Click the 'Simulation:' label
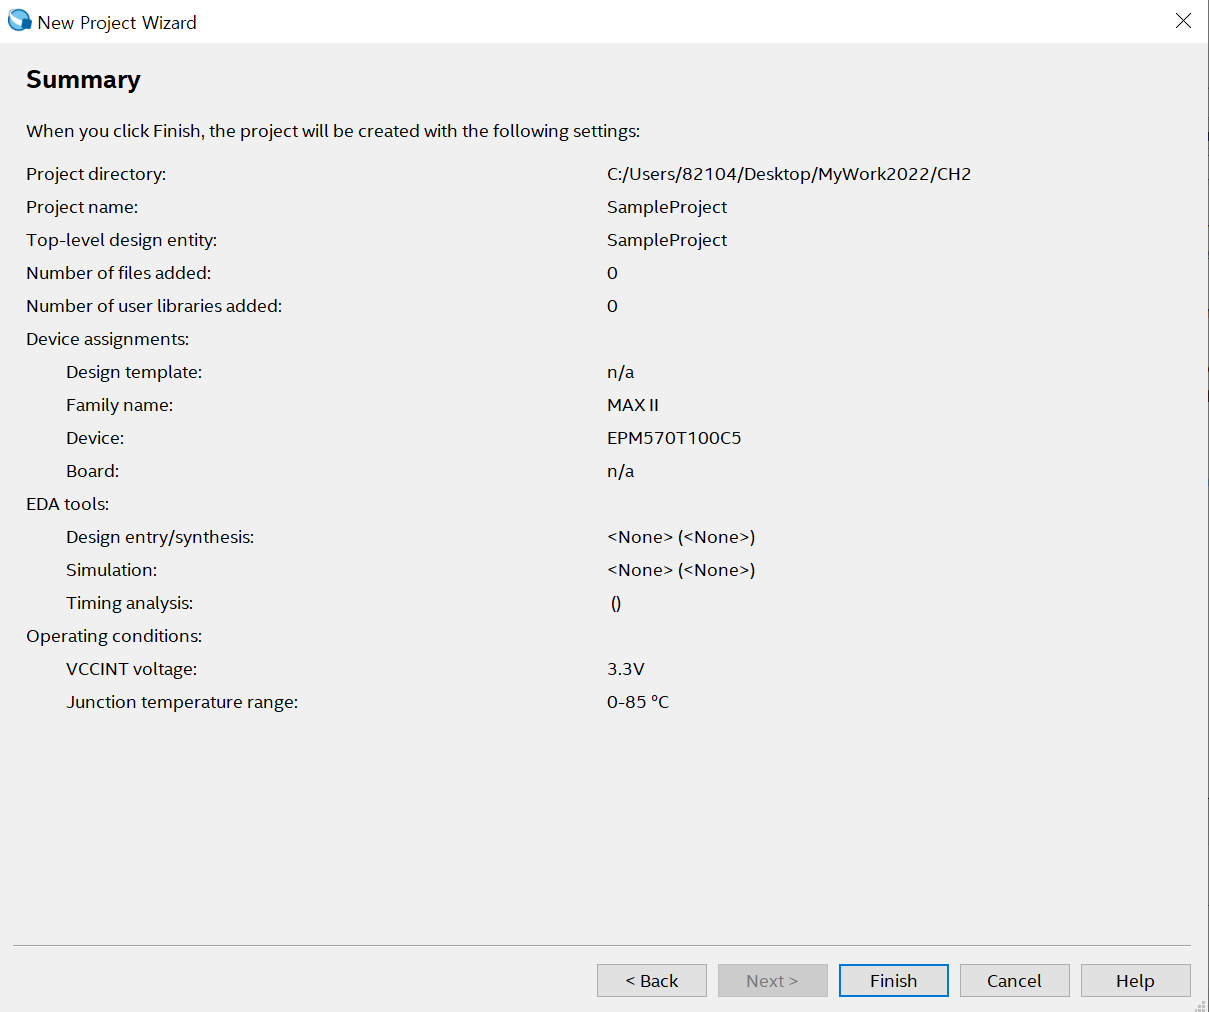This screenshot has height=1012, width=1209. 111,570
